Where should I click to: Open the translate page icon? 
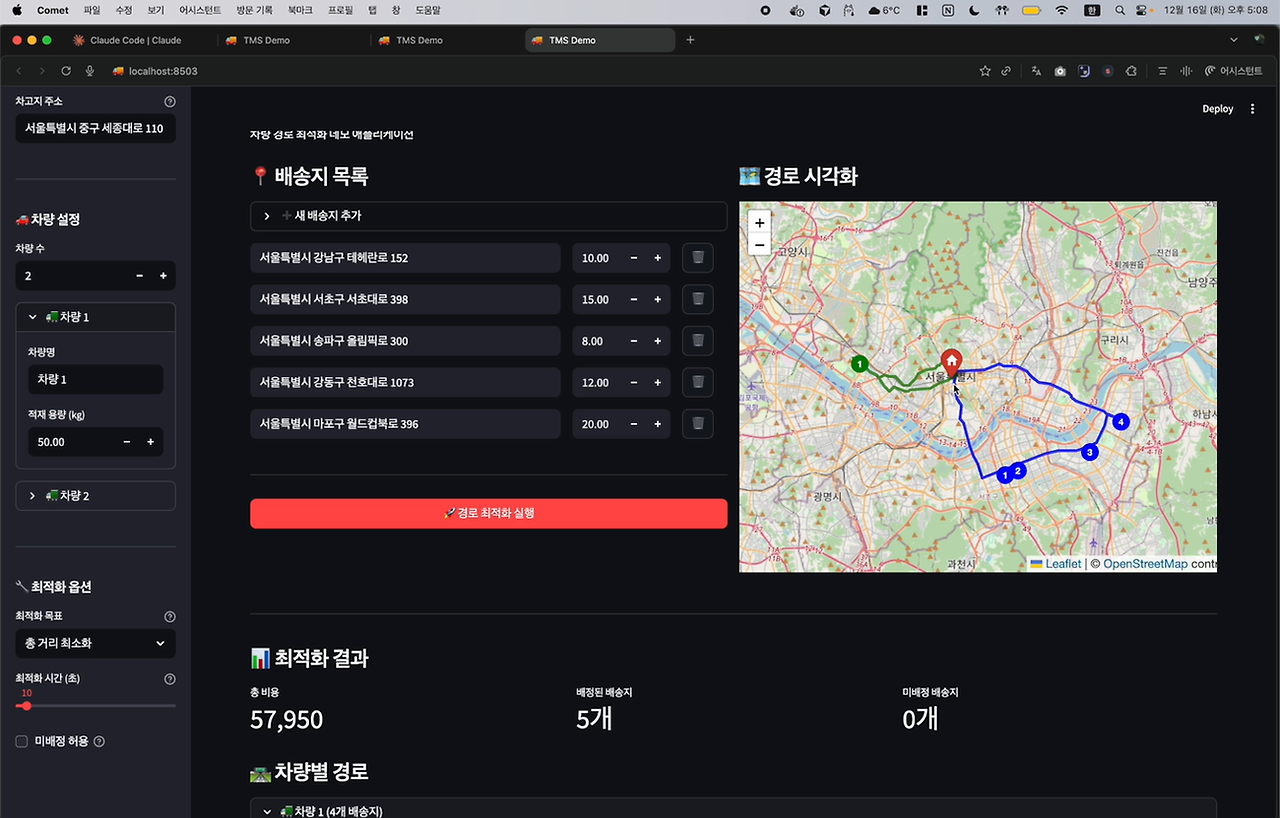click(1036, 71)
